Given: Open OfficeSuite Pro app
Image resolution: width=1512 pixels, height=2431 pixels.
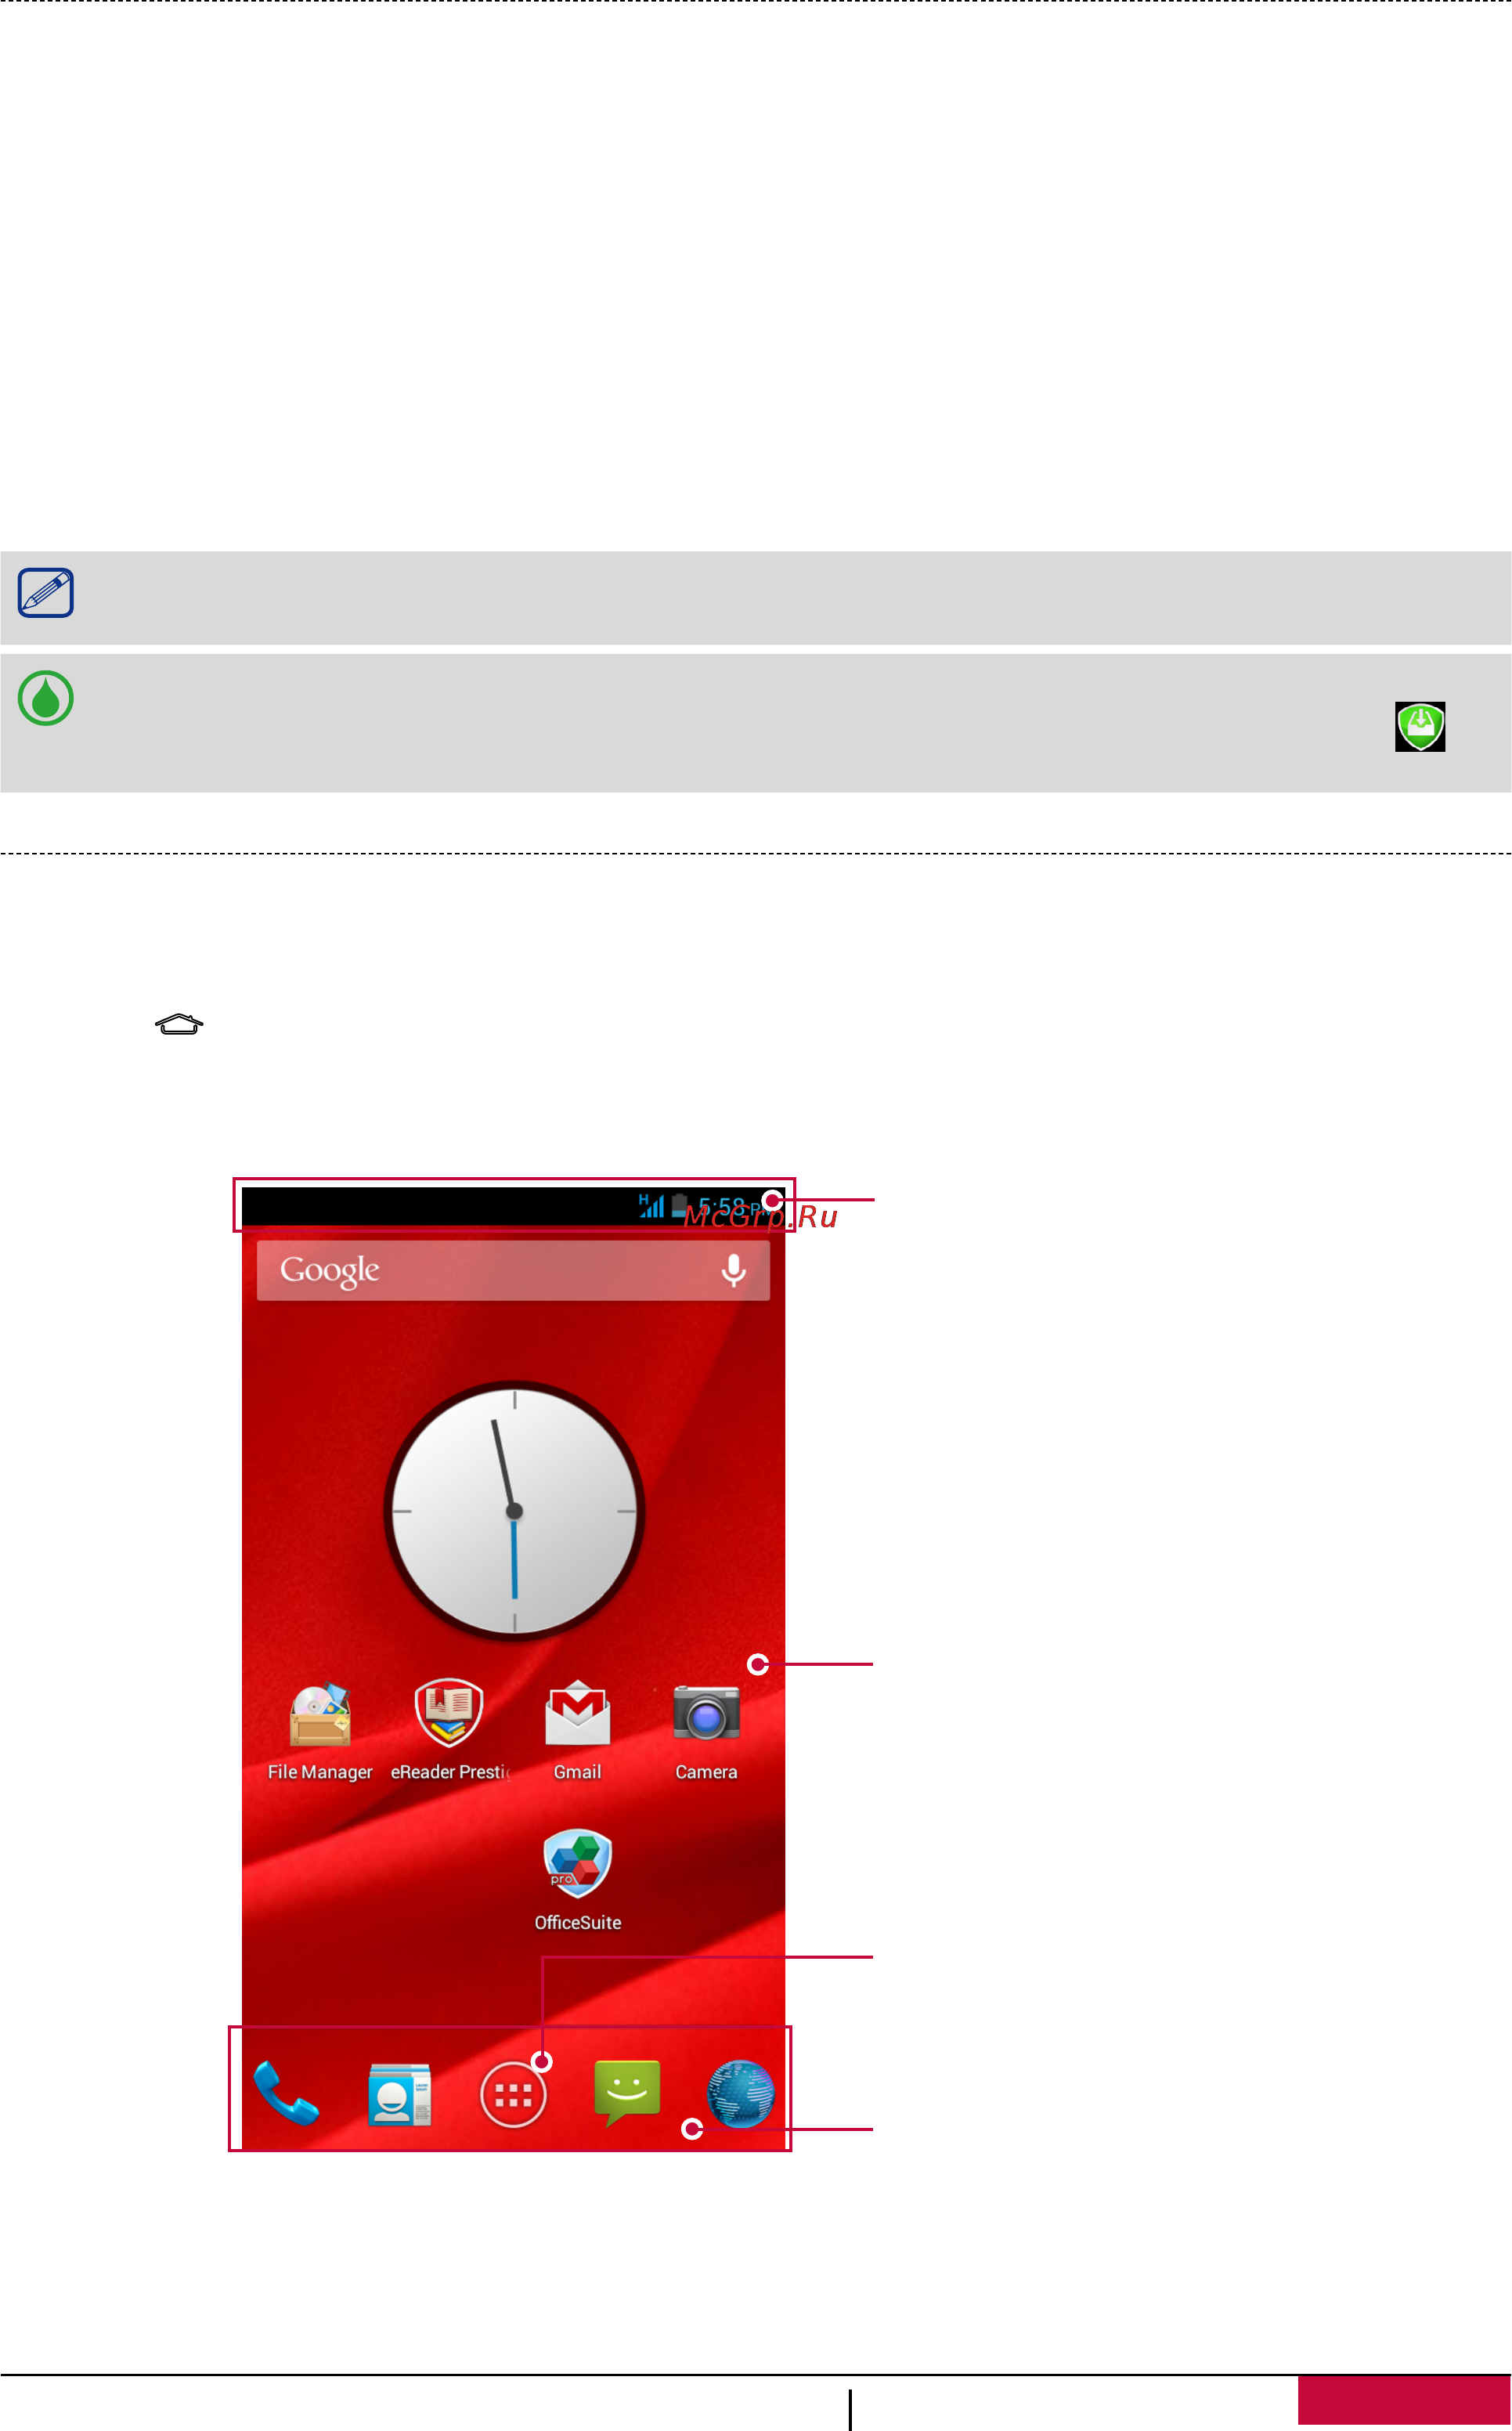Looking at the screenshot, I should click(x=578, y=1881).
